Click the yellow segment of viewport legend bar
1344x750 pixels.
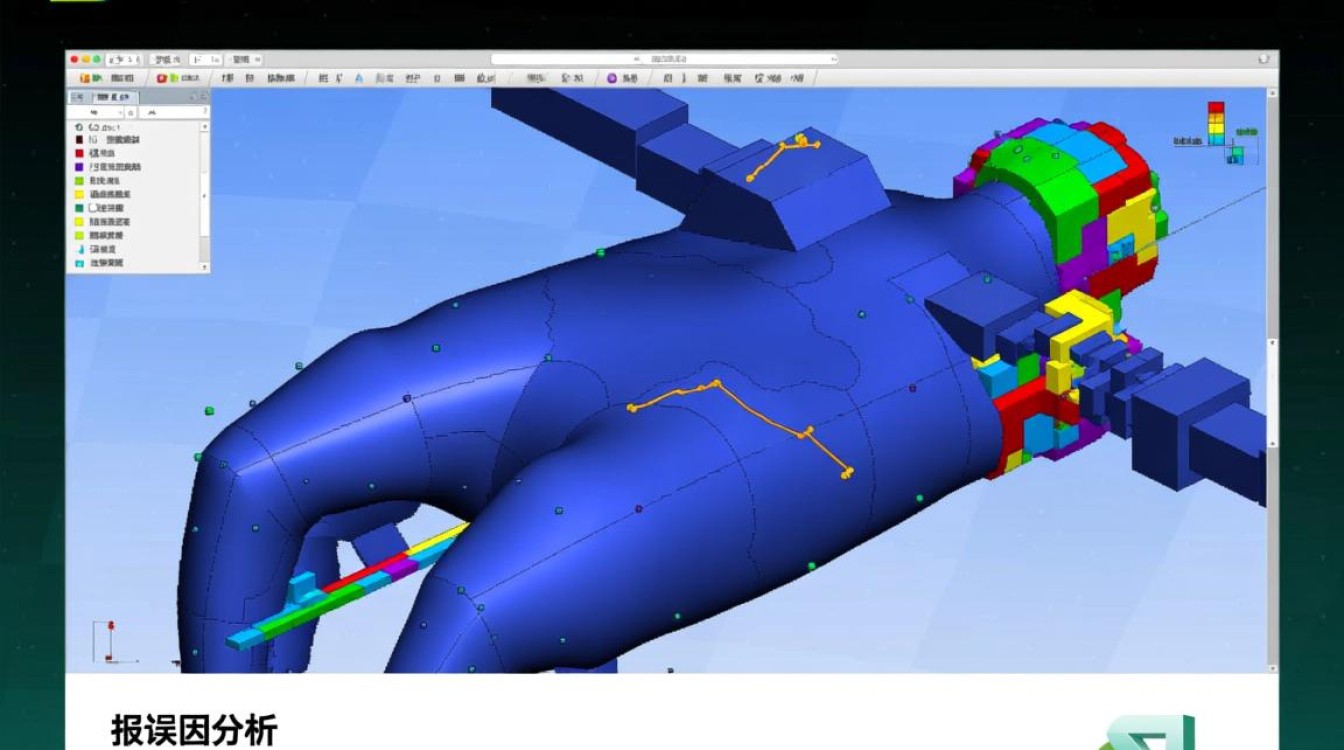[x=1216, y=128]
